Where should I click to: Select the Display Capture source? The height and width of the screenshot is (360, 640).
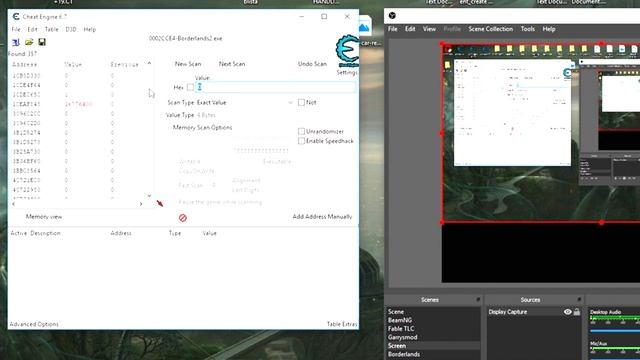[x=508, y=312]
